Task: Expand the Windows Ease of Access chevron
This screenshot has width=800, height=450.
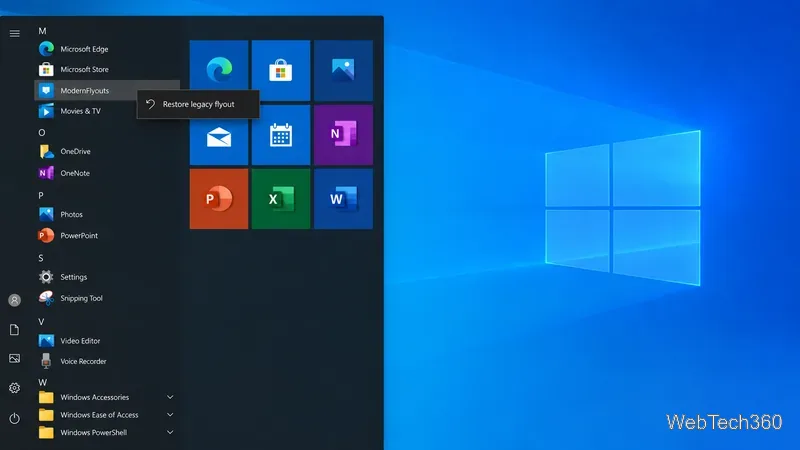Action: click(170, 415)
